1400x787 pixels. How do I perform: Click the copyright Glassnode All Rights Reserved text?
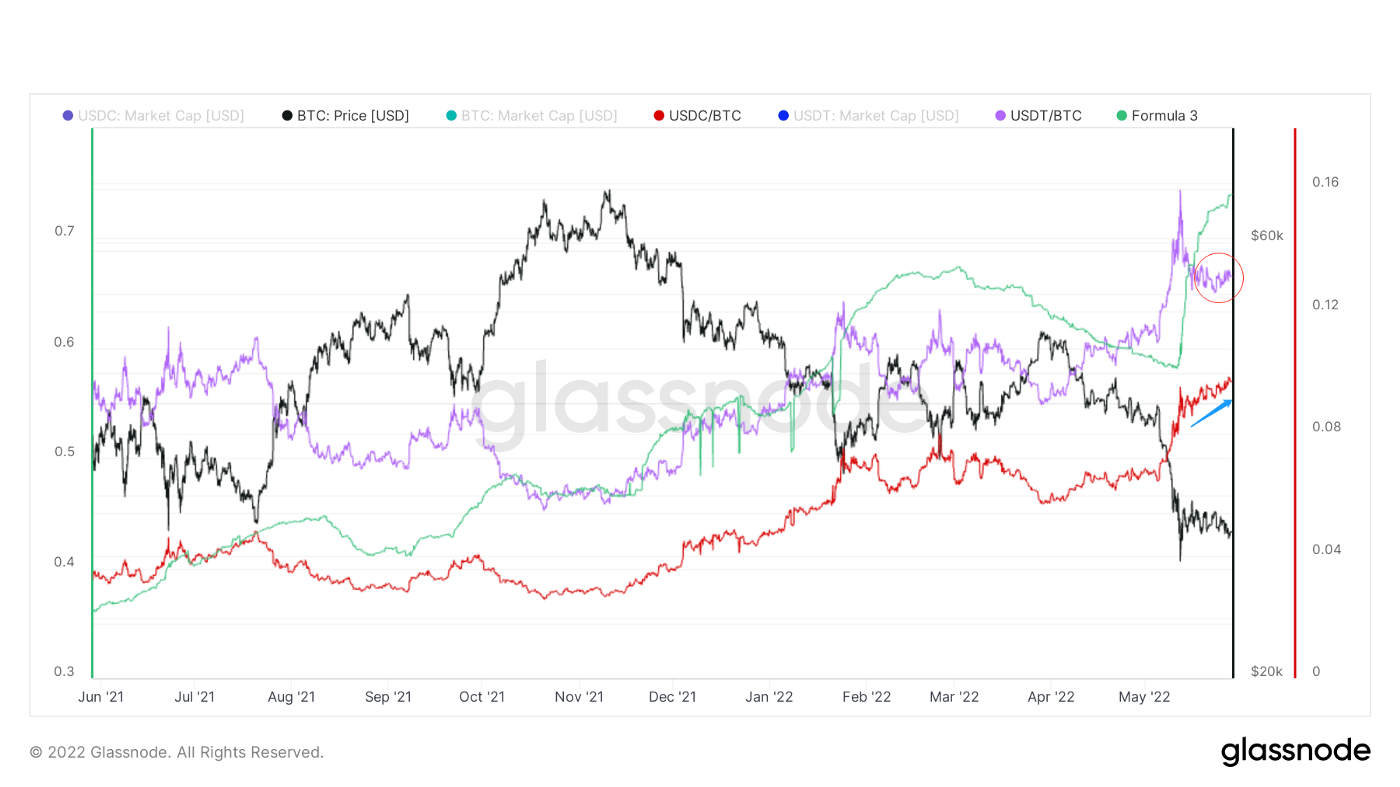(176, 752)
